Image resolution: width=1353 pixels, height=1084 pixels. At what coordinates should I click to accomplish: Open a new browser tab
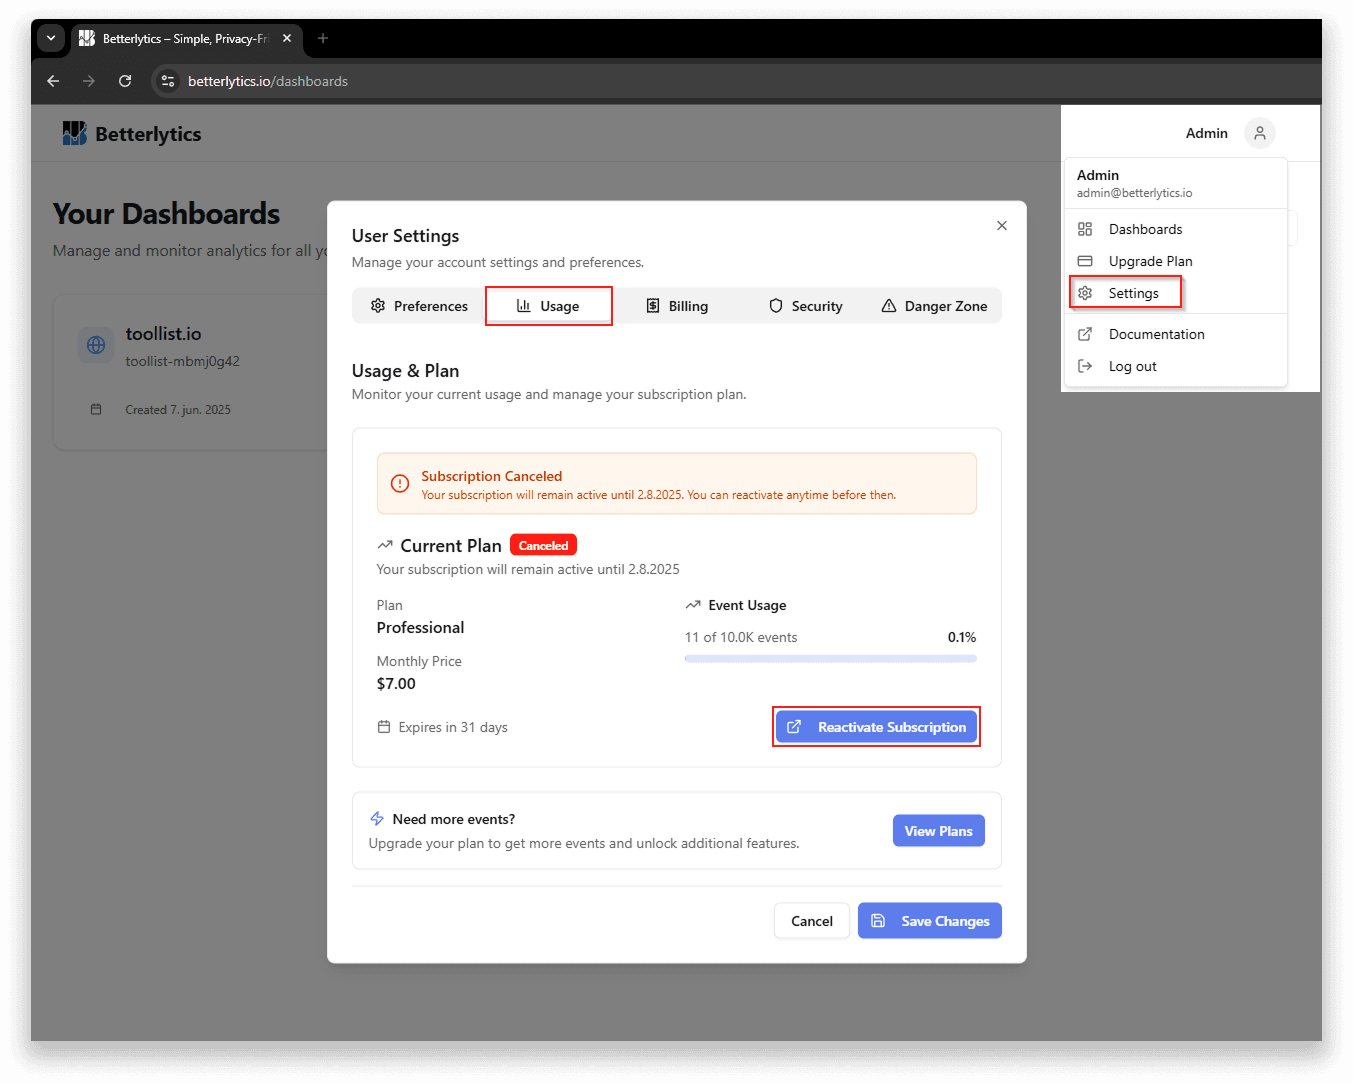[x=322, y=38]
